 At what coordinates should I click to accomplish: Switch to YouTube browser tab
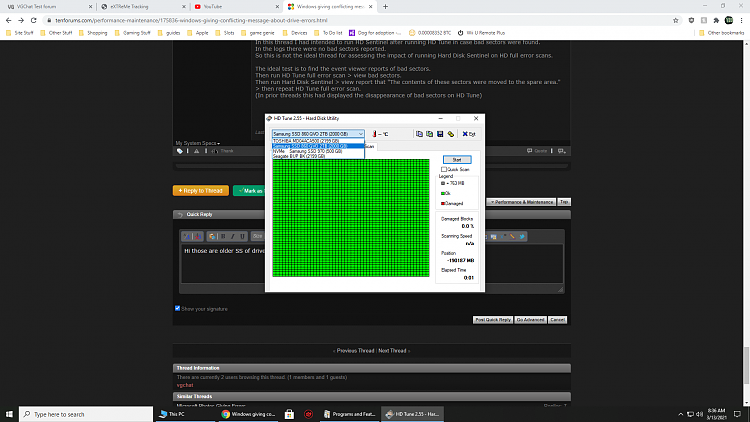(236, 7)
